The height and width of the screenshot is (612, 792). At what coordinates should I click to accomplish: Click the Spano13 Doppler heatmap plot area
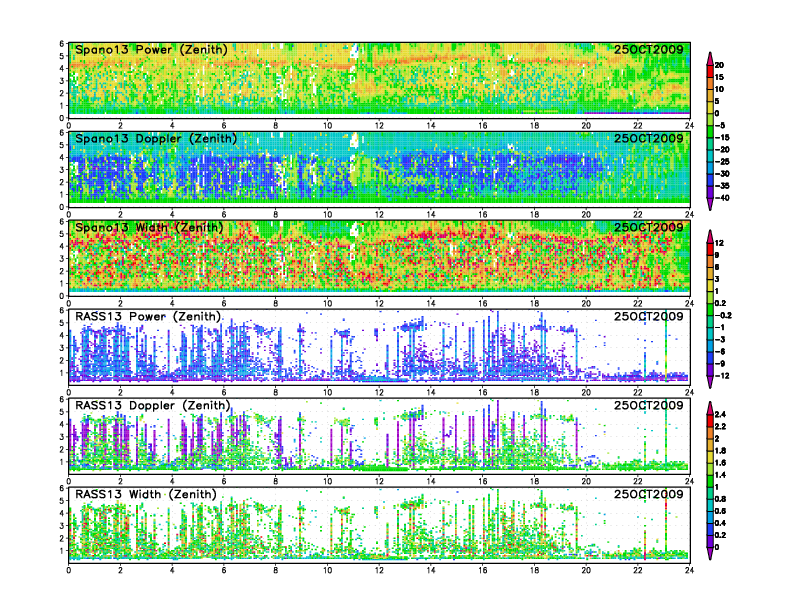(x=379, y=169)
